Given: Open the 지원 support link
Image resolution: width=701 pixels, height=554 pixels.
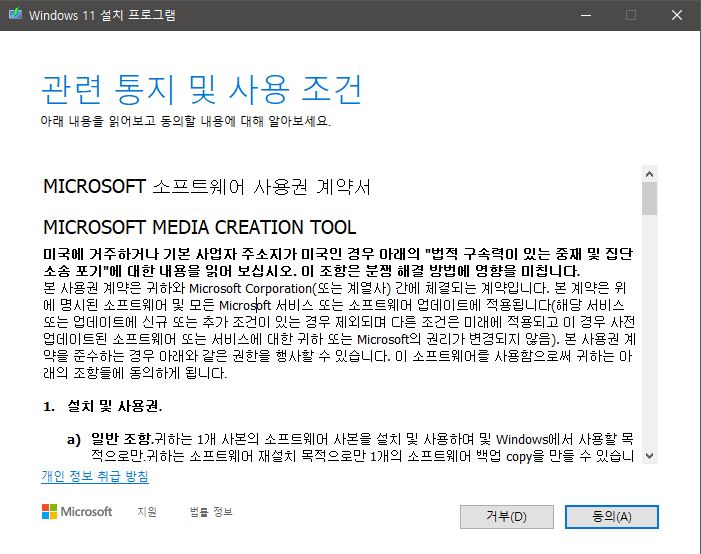Looking at the screenshot, I should coord(147,512).
